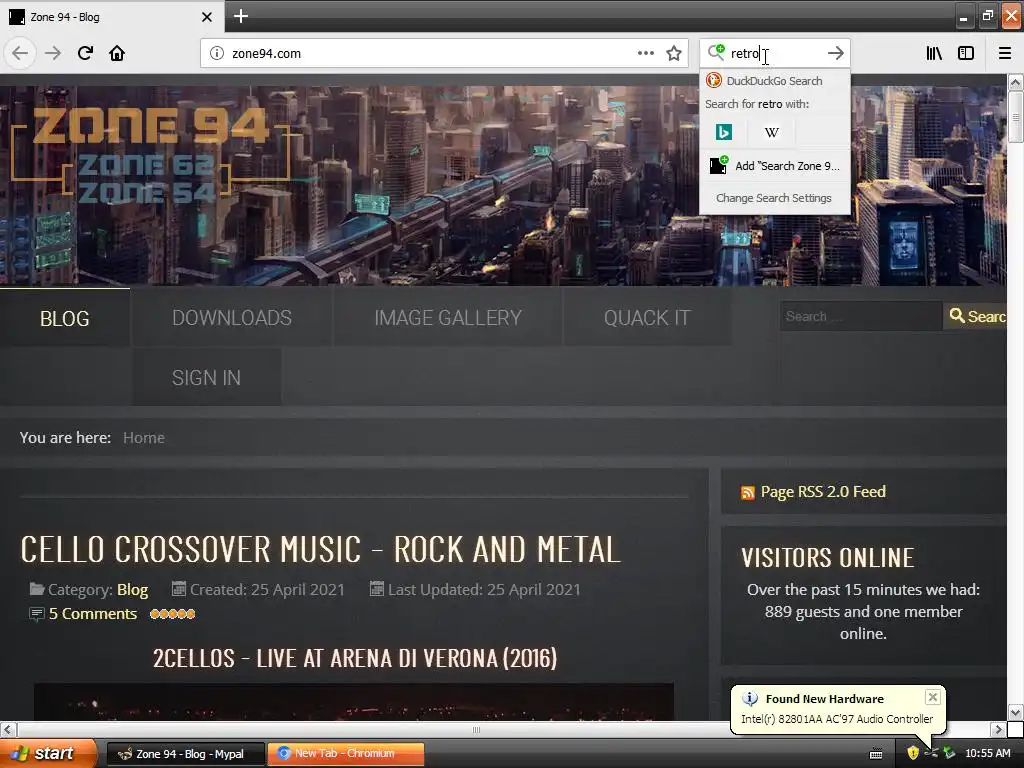The width and height of the screenshot is (1024, 768).
Task: Open the browser home page
Action: [117, 54]
